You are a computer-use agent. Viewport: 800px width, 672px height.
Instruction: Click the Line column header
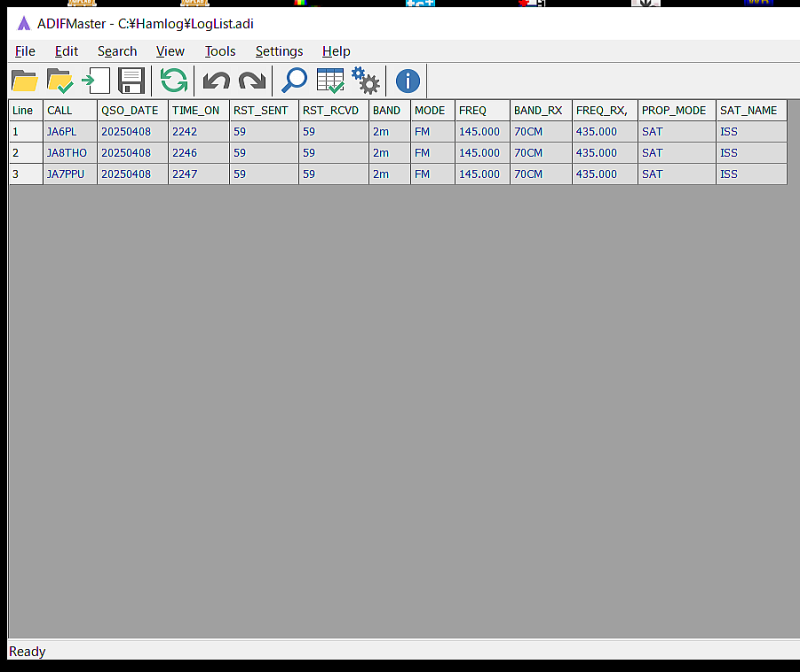(x=26, y=110)
